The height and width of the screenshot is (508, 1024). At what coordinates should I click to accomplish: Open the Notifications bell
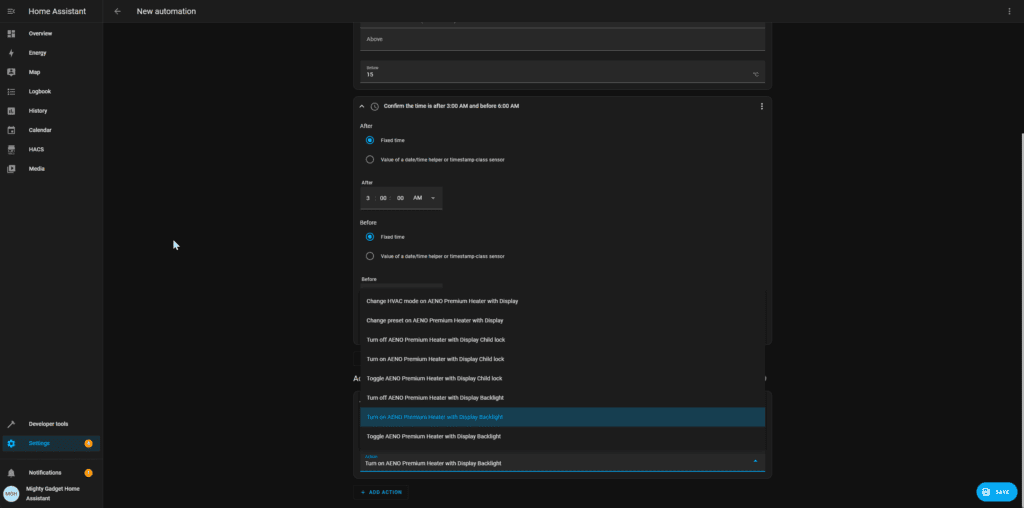(11, 472)
